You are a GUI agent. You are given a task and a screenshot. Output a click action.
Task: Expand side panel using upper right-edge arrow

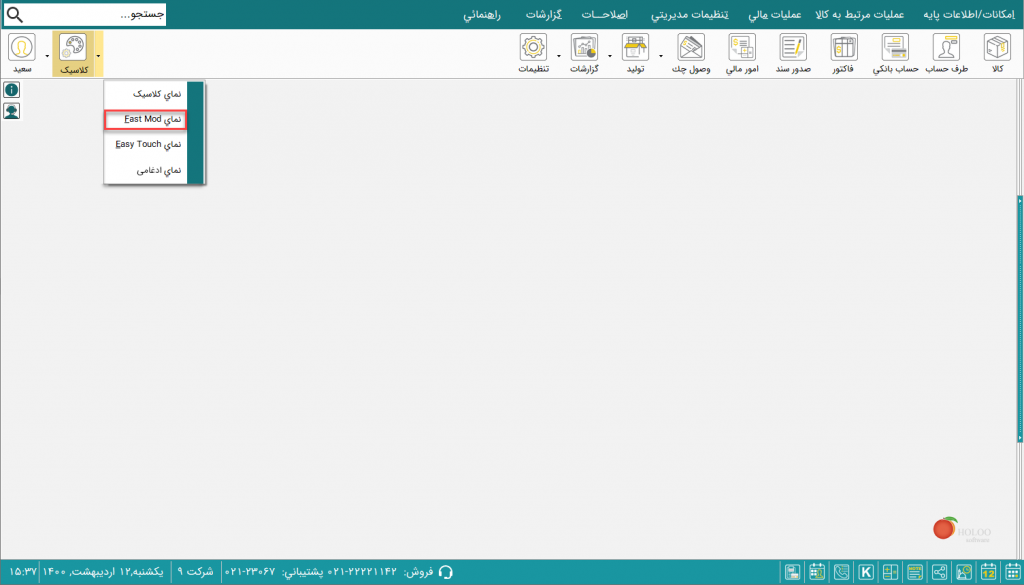pos(1020,201)
